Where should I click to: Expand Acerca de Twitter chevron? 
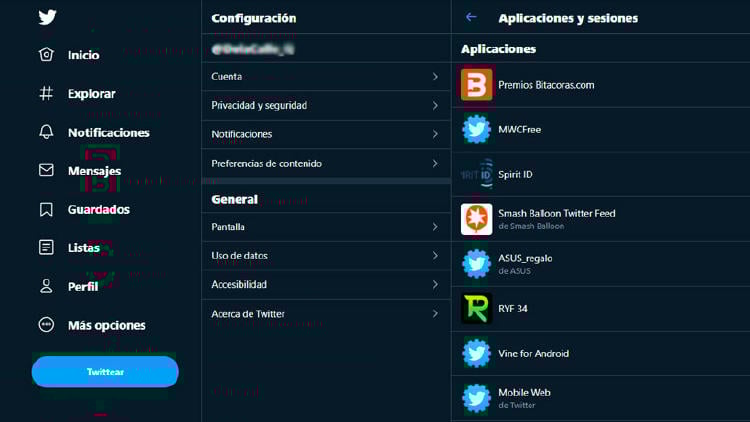[x=435, y=314]
